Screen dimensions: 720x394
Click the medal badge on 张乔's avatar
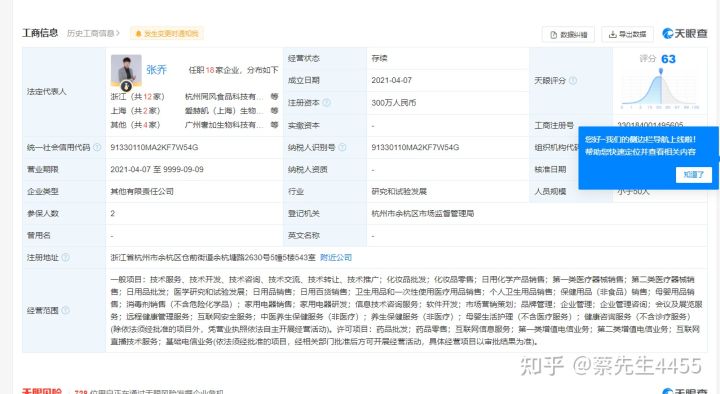tap(126, 86)
